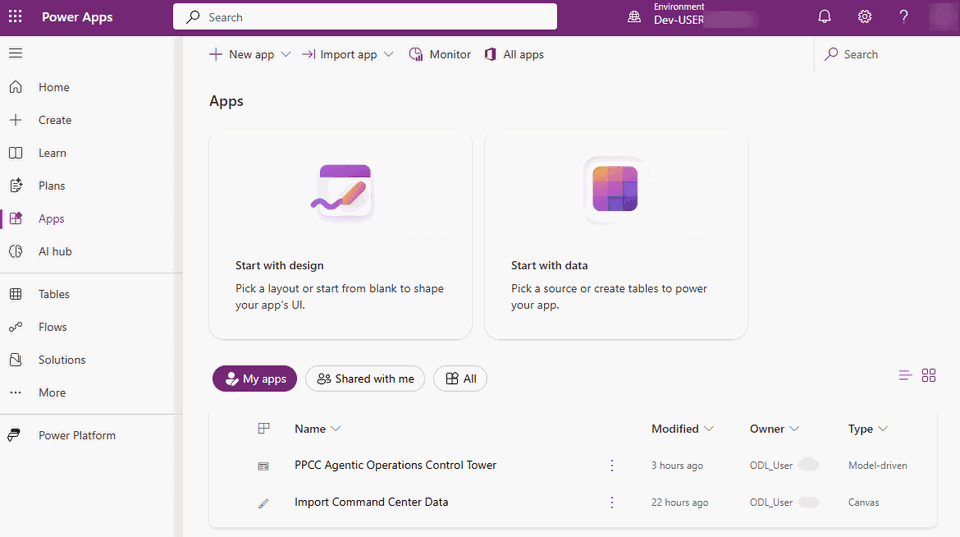Click model-driven app icon for PPCC row
Image resolution: width=960 pixels, height=537 pixels.
point(263,466)
